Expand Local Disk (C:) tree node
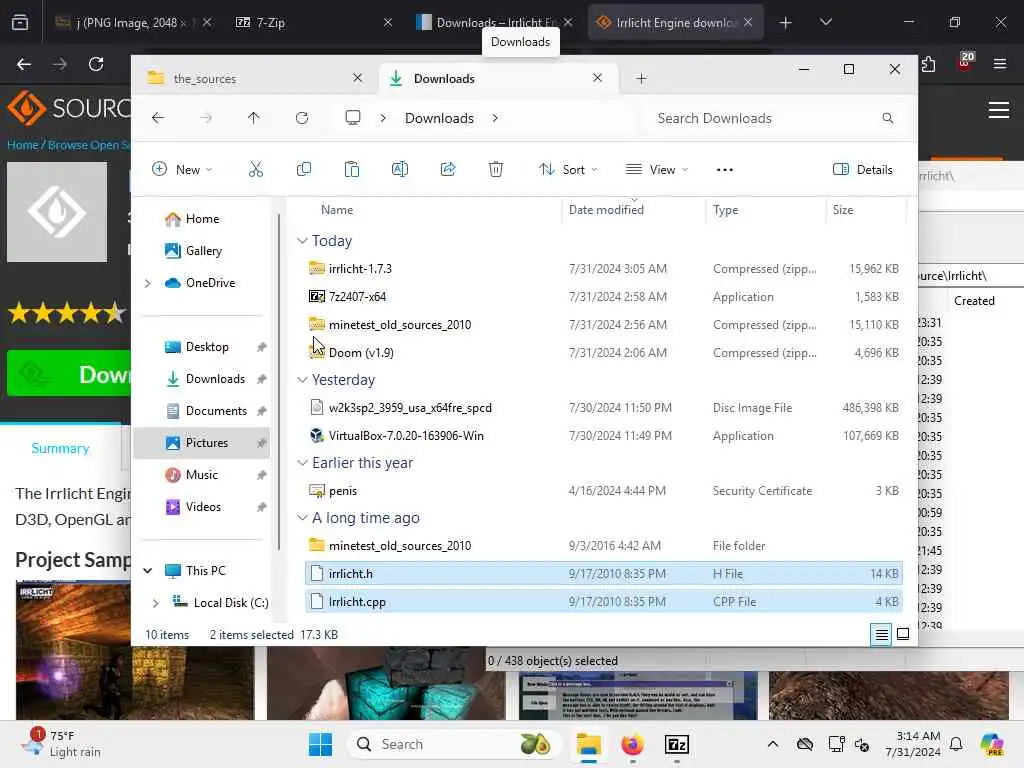 (x=155, y=603)
